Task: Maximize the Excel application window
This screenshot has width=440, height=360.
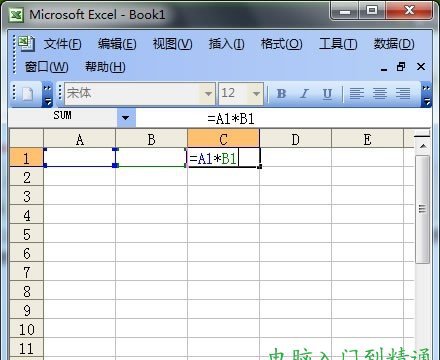Action: (372, 11)
